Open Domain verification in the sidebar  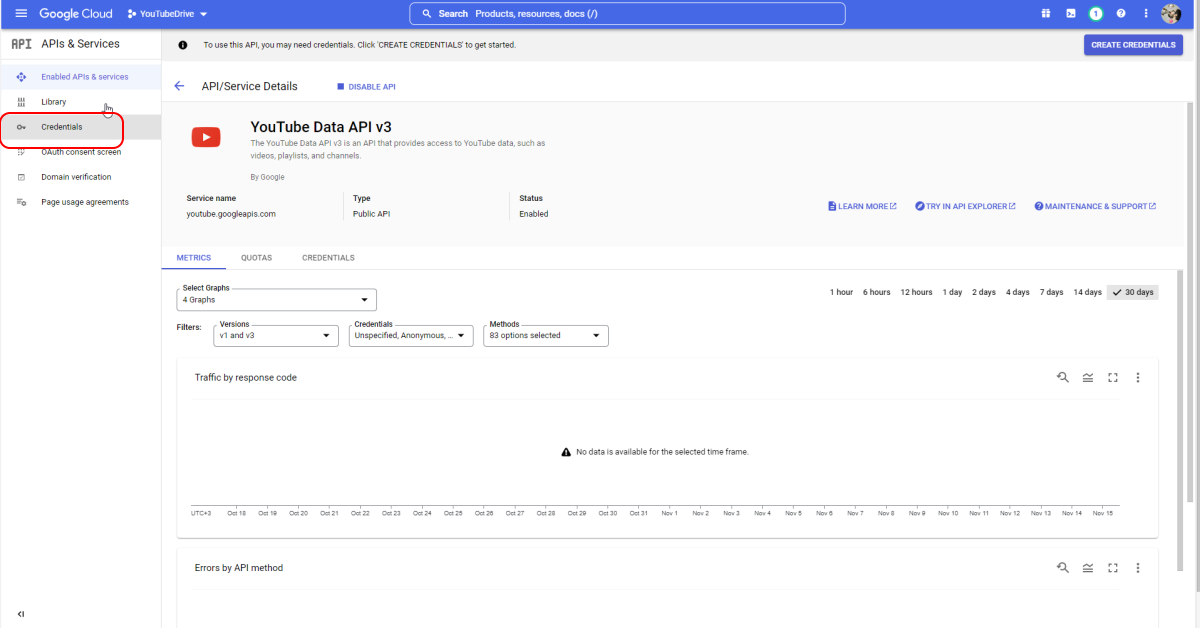pyautogui.click(x=80, y=177)
